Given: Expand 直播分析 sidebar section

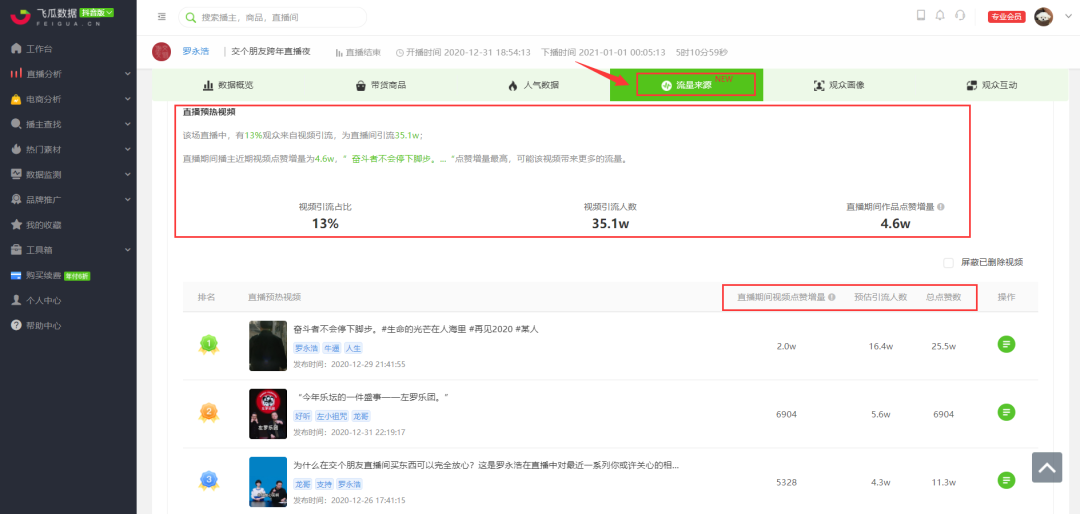Looking at the screenshot, I should click(x=68, y=74).
